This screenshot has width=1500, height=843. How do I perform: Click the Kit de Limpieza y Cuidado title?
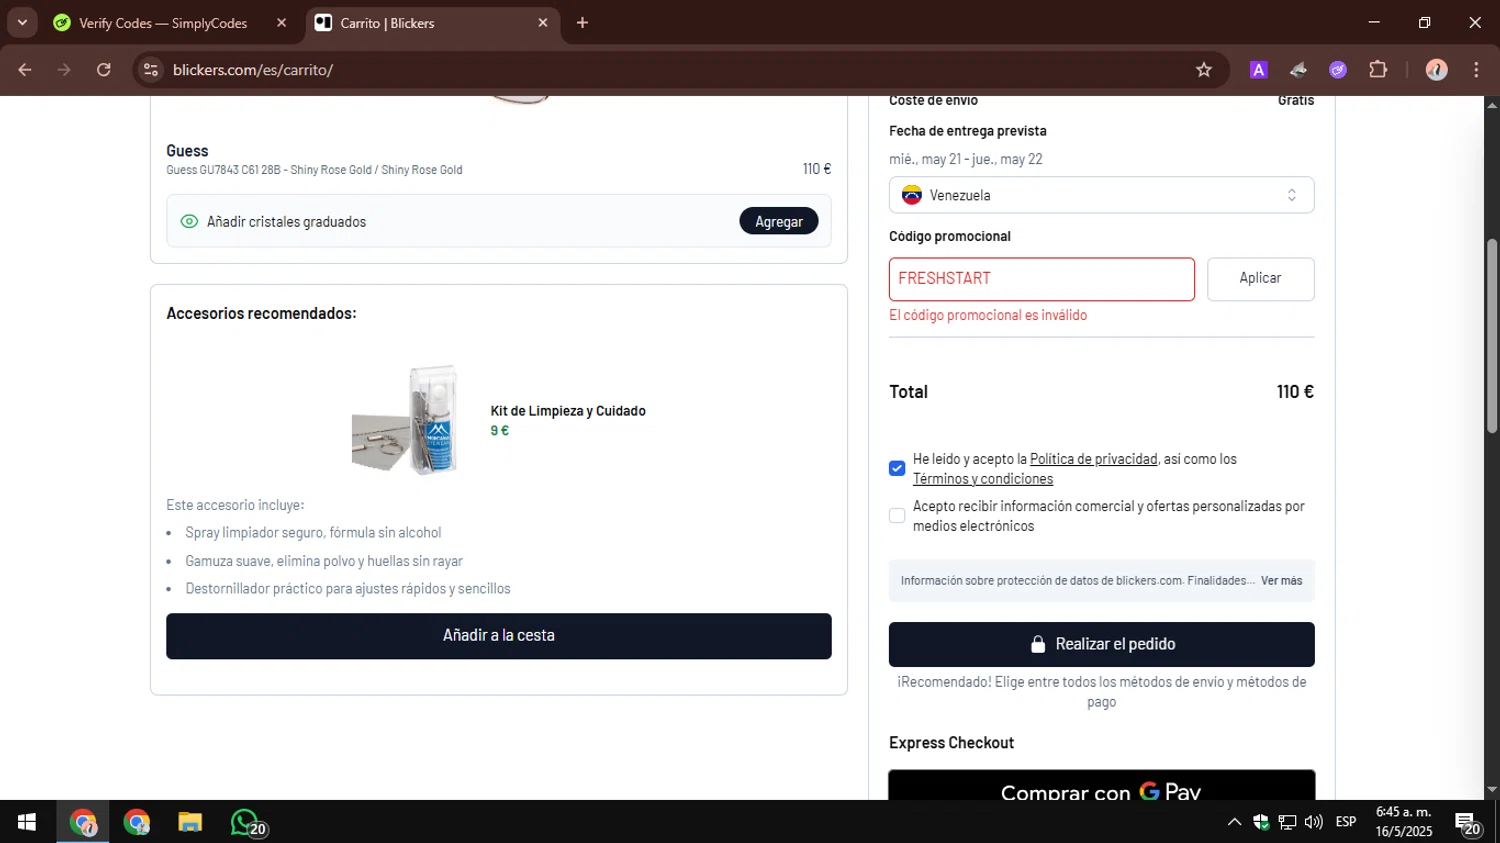coord(568,411)
